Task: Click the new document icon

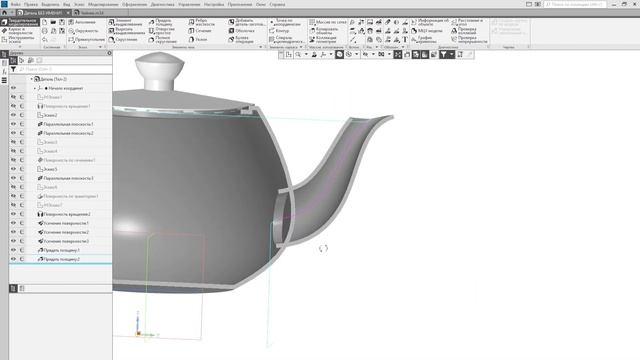Action: tap(44, 22)
